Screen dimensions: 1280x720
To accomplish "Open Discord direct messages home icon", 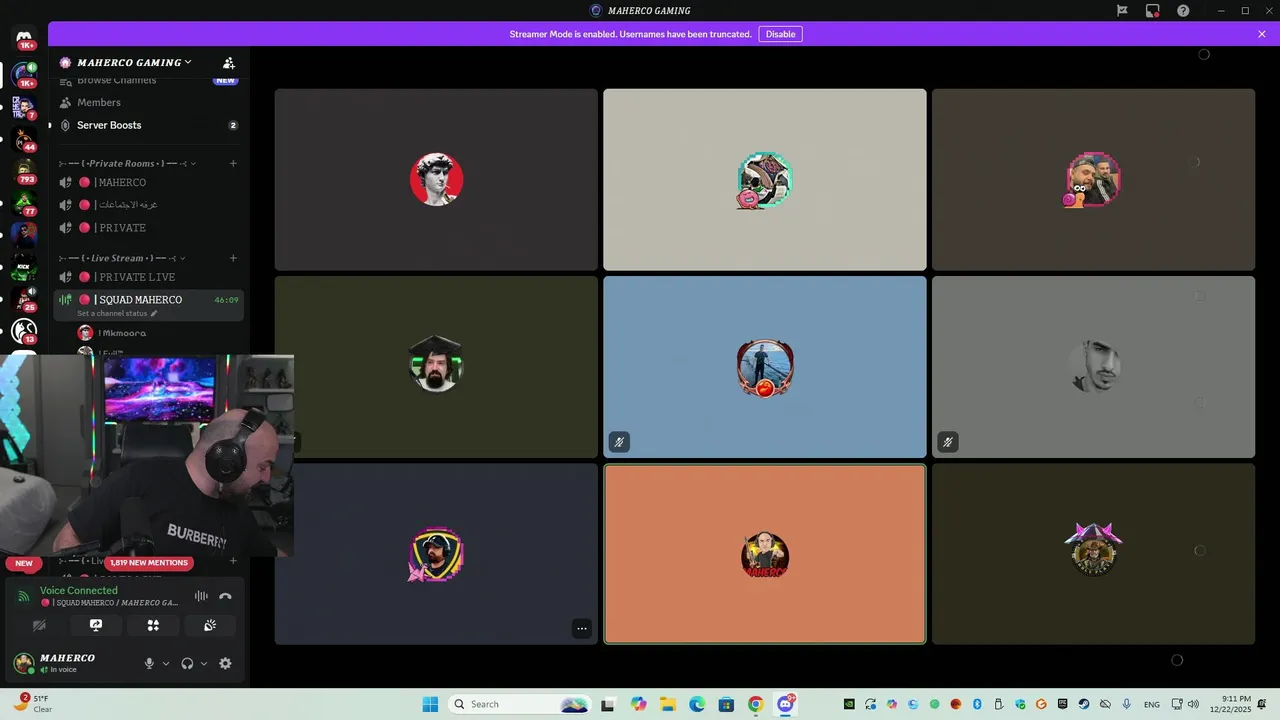I will (x=24, y=37).
